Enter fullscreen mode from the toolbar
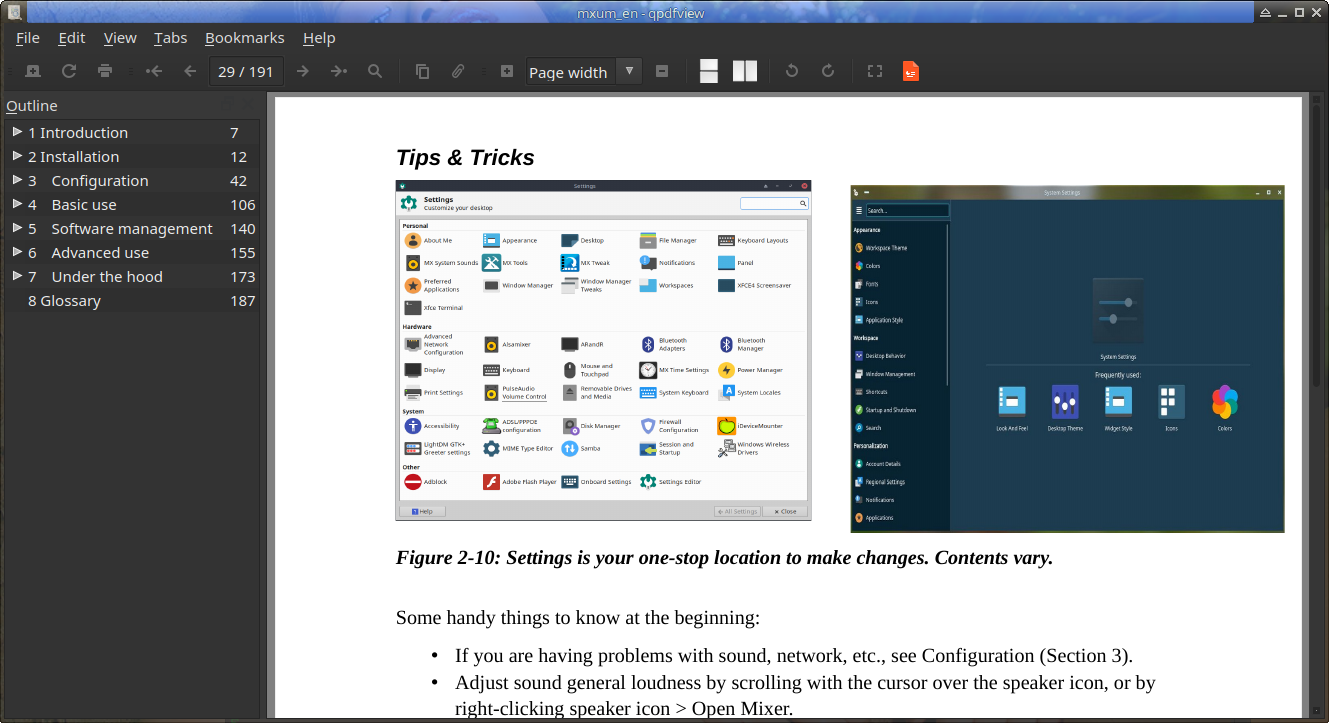This screenshot has height=723, width=1329. click(875, 71)
